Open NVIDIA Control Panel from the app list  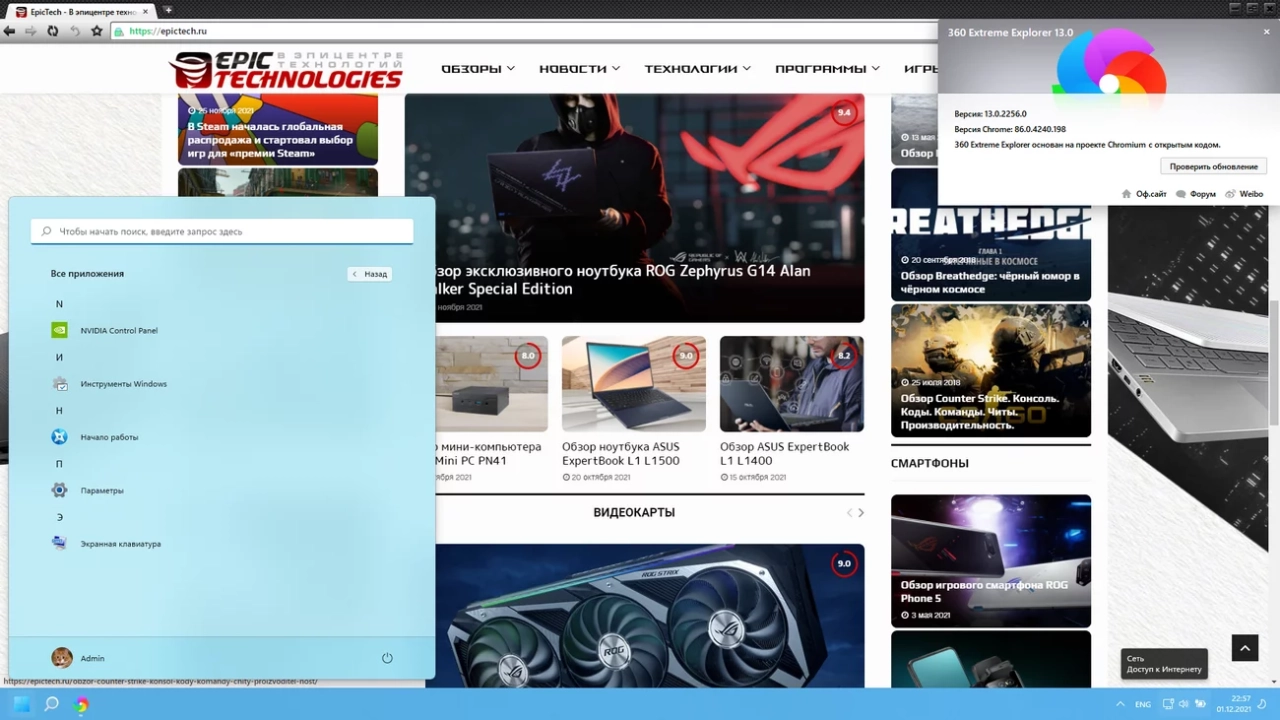tap(105, 330)
